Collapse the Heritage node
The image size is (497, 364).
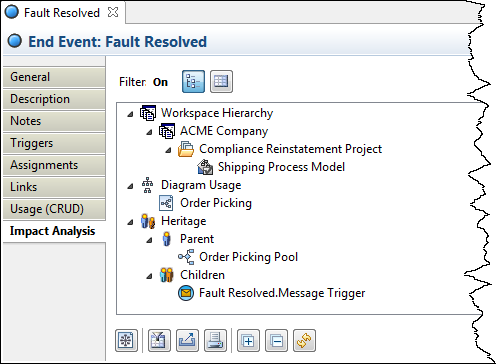coord(130,222)
